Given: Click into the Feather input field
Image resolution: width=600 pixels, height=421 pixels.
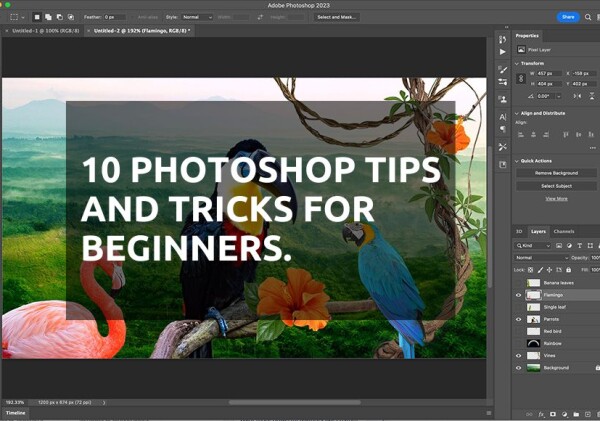Looking at the screenshot, I should (114, 17).
